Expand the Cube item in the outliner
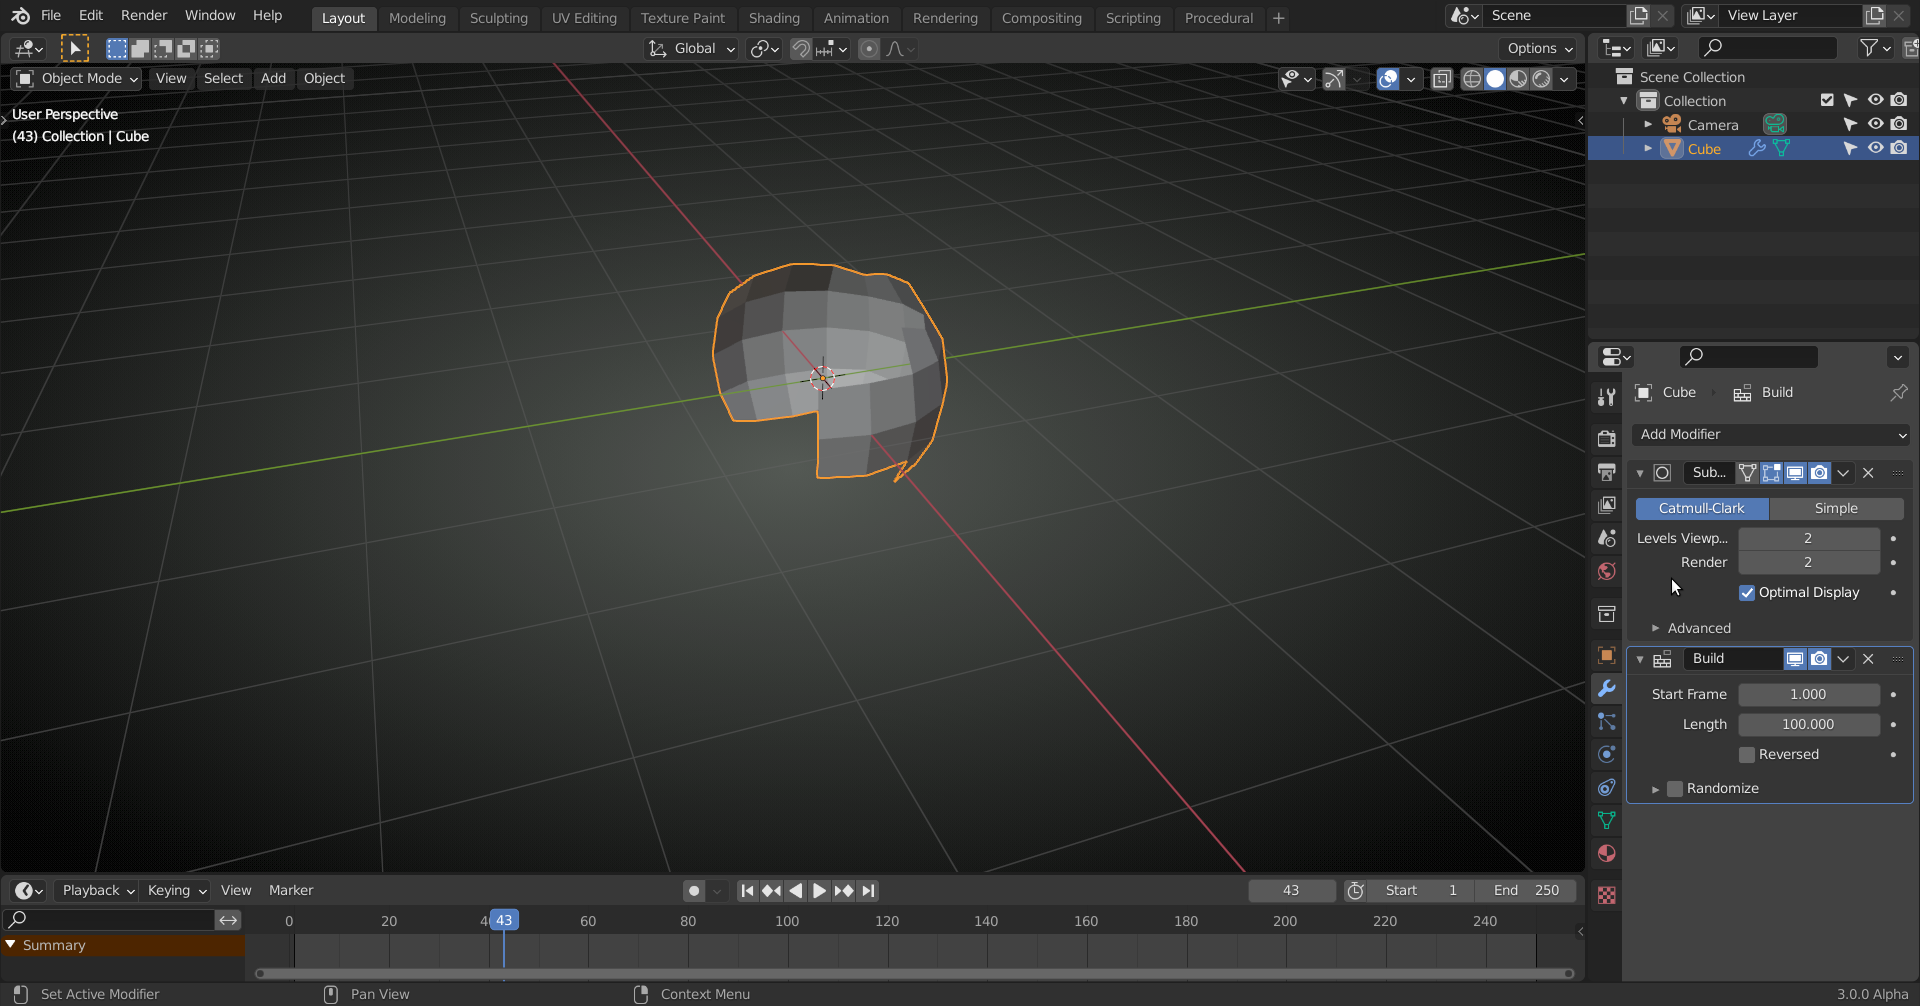Image resolution: width=1920 pixels, height=1006 pixels. click(x=1648, y=148)
